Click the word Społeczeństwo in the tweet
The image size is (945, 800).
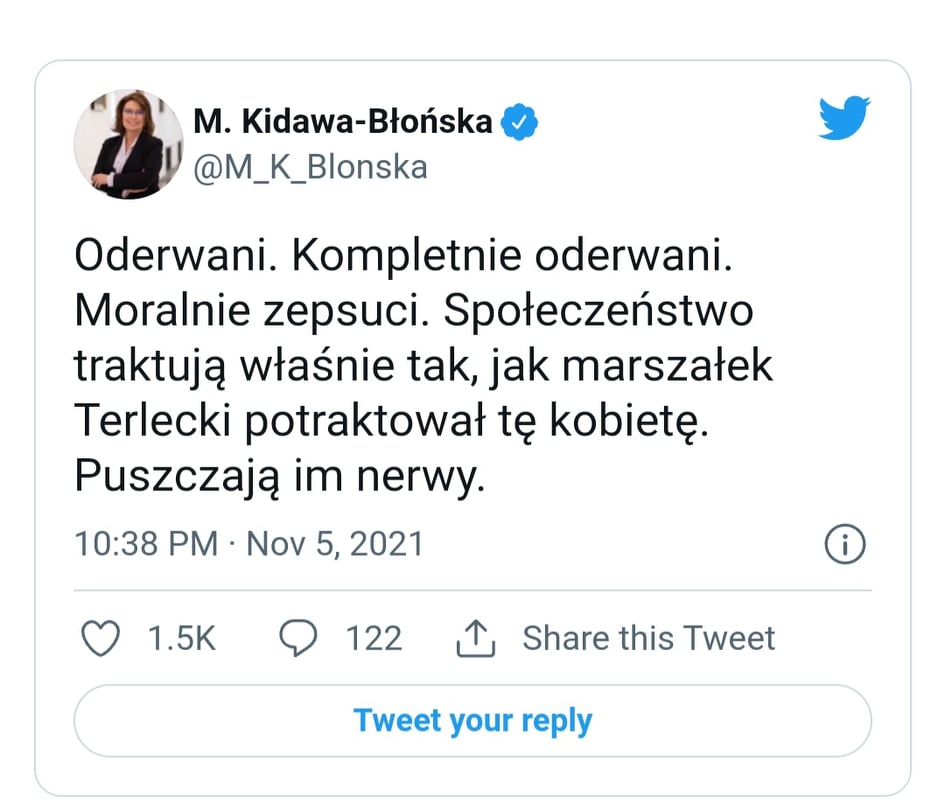click(x=597, y=312)
